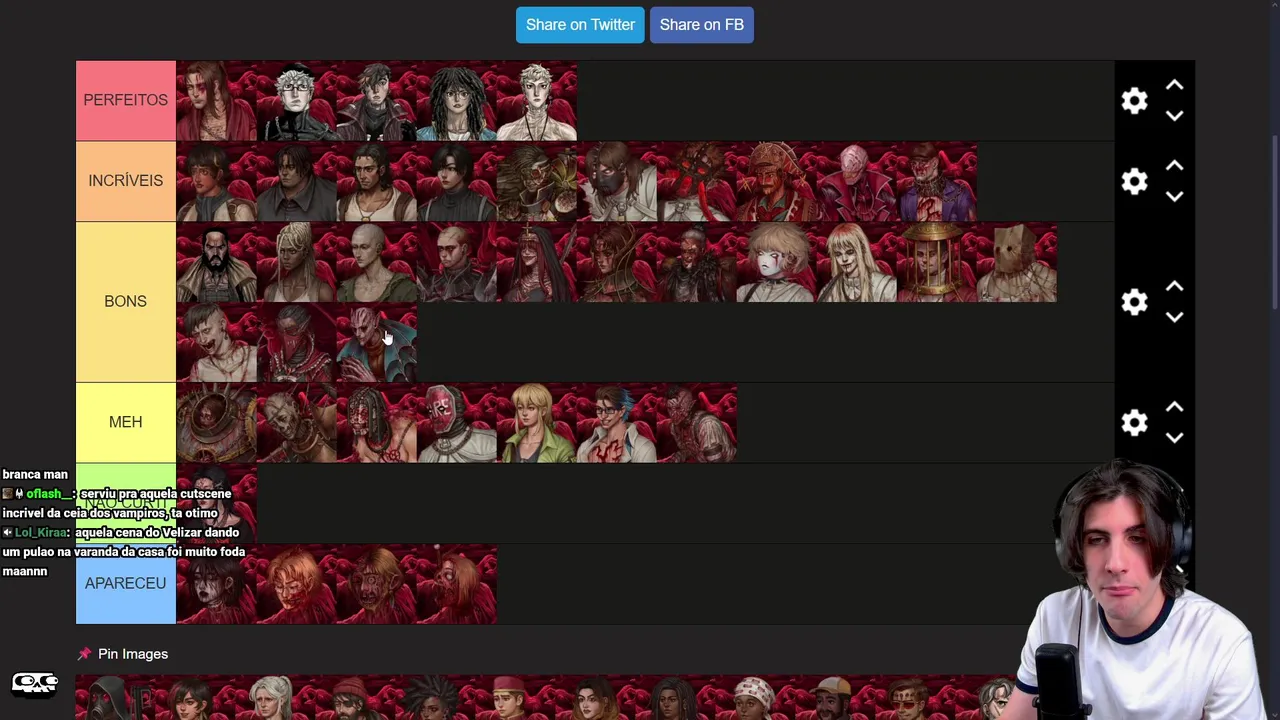Image resolution: width=1280 pixels, height=720 pixels.
Task: Open settings gear for MEH row
Action: (x=1134, y=423)
